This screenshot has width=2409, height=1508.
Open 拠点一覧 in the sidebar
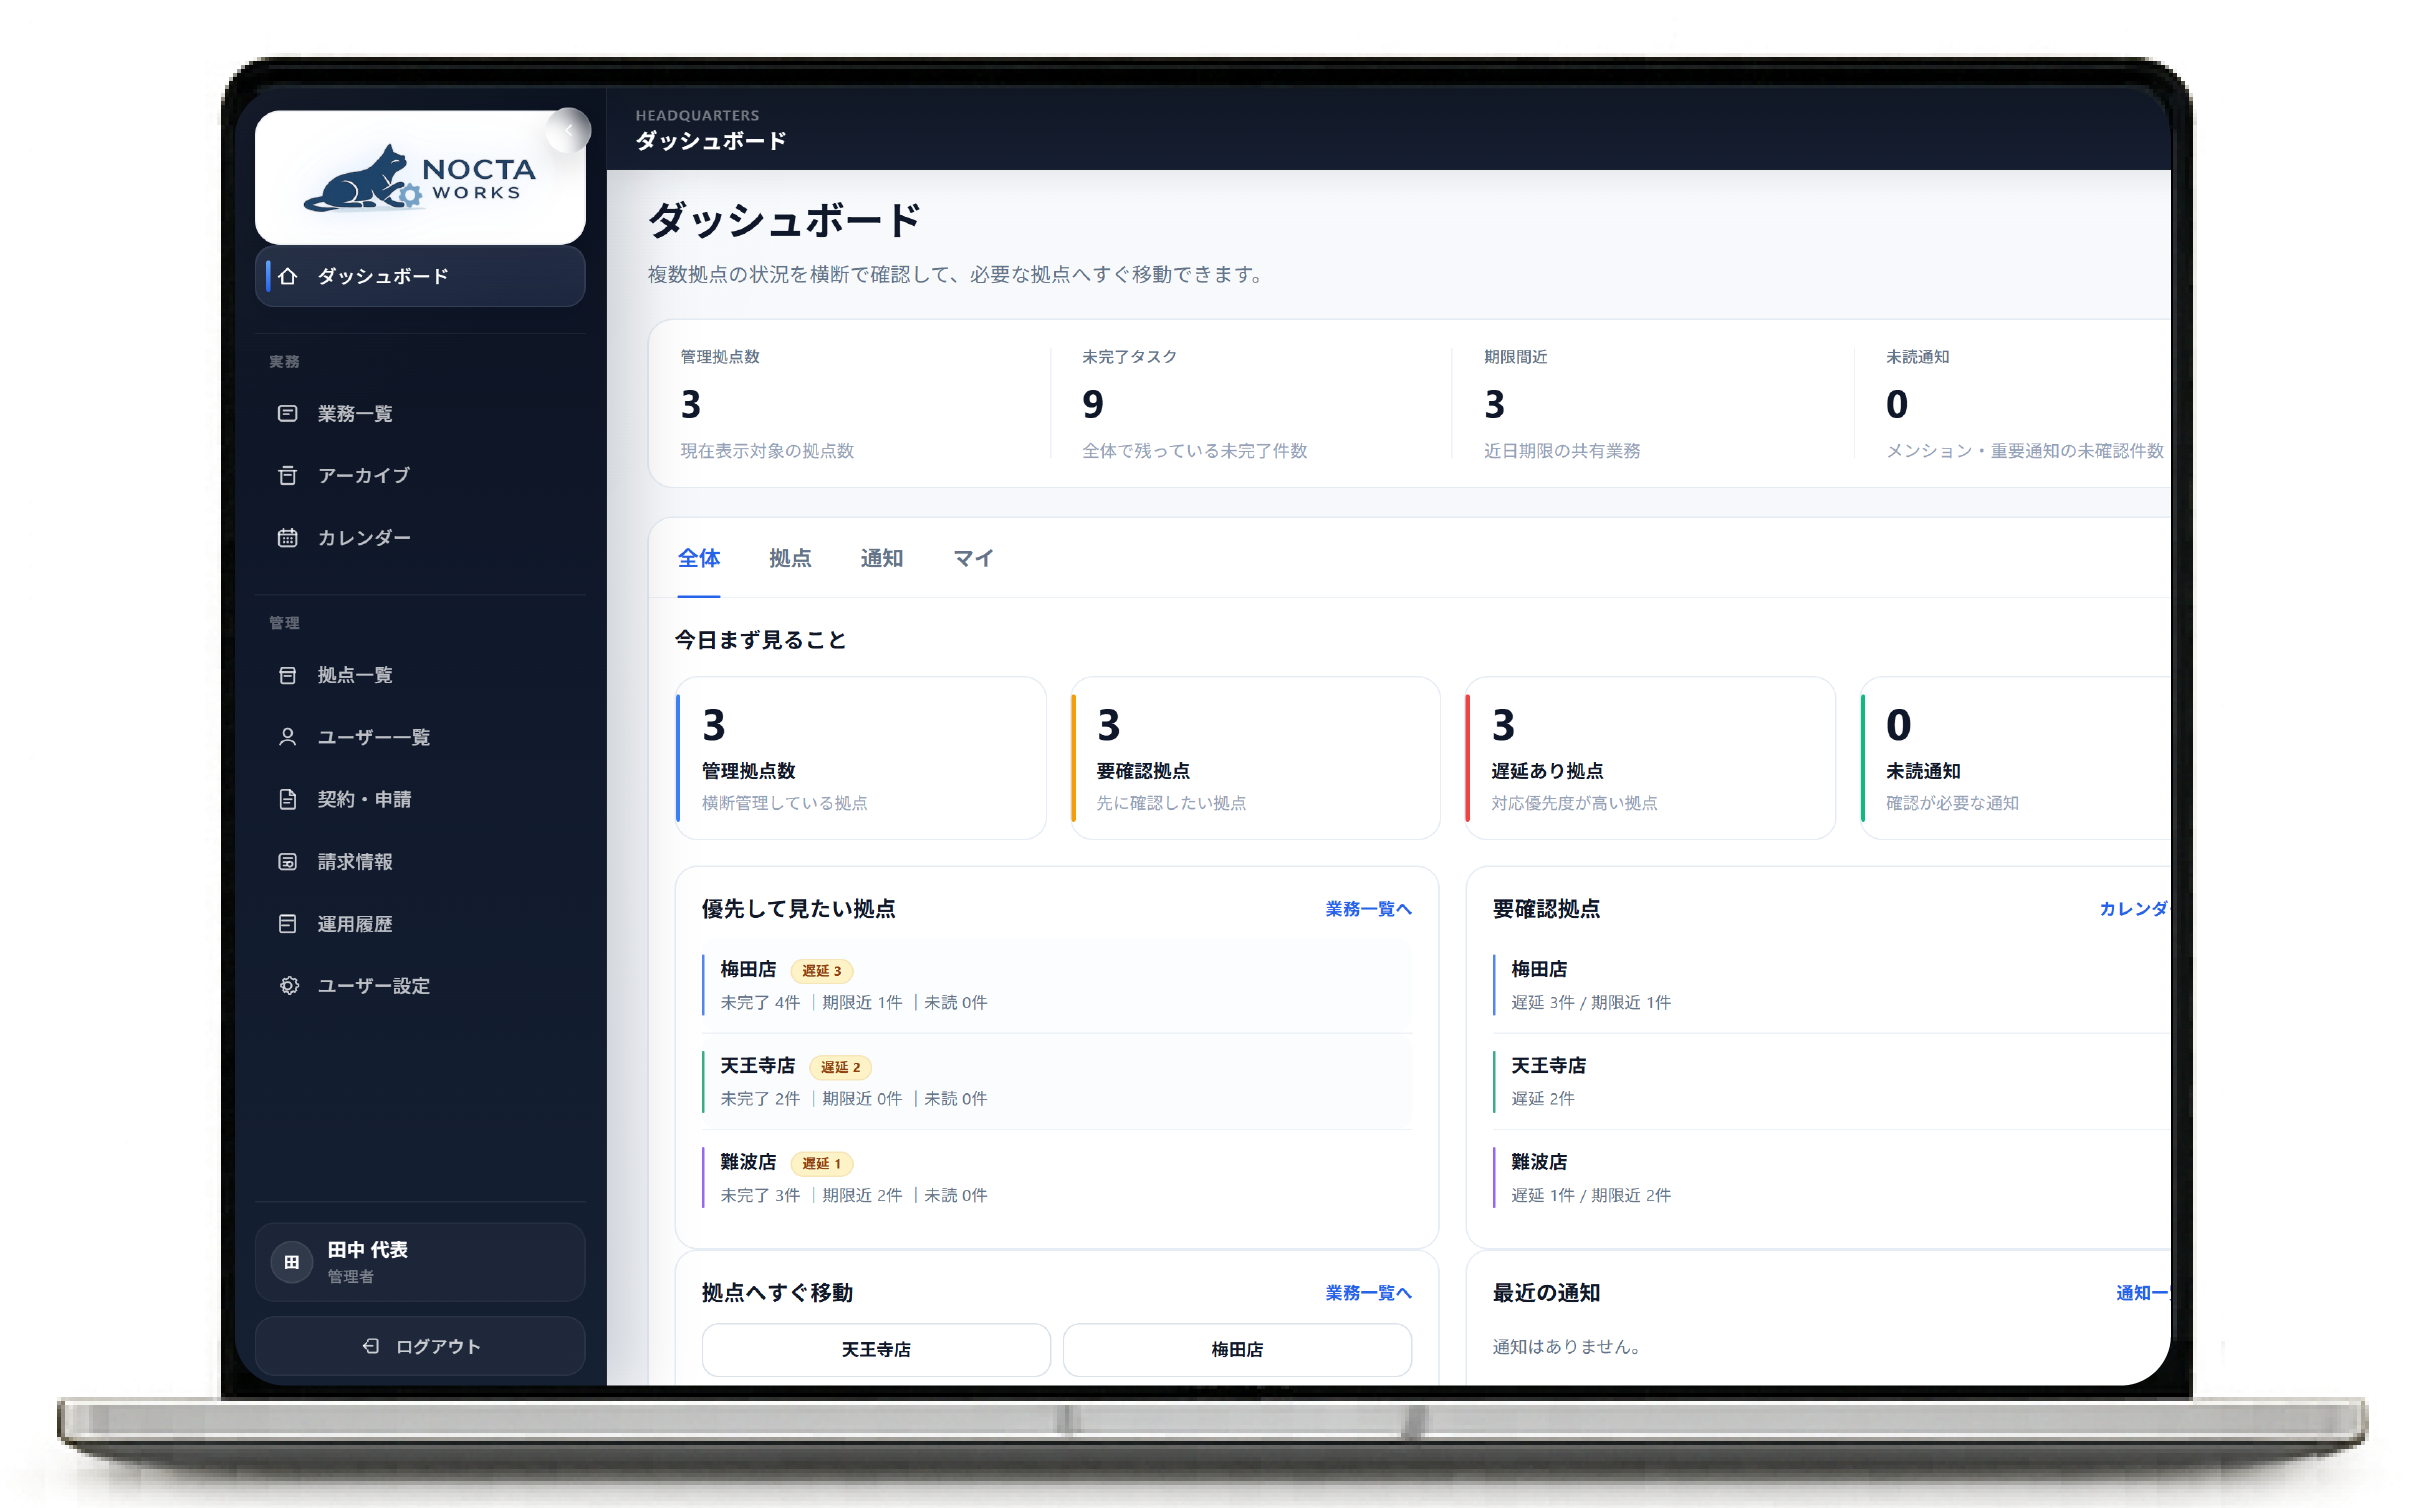coord(420,675)
